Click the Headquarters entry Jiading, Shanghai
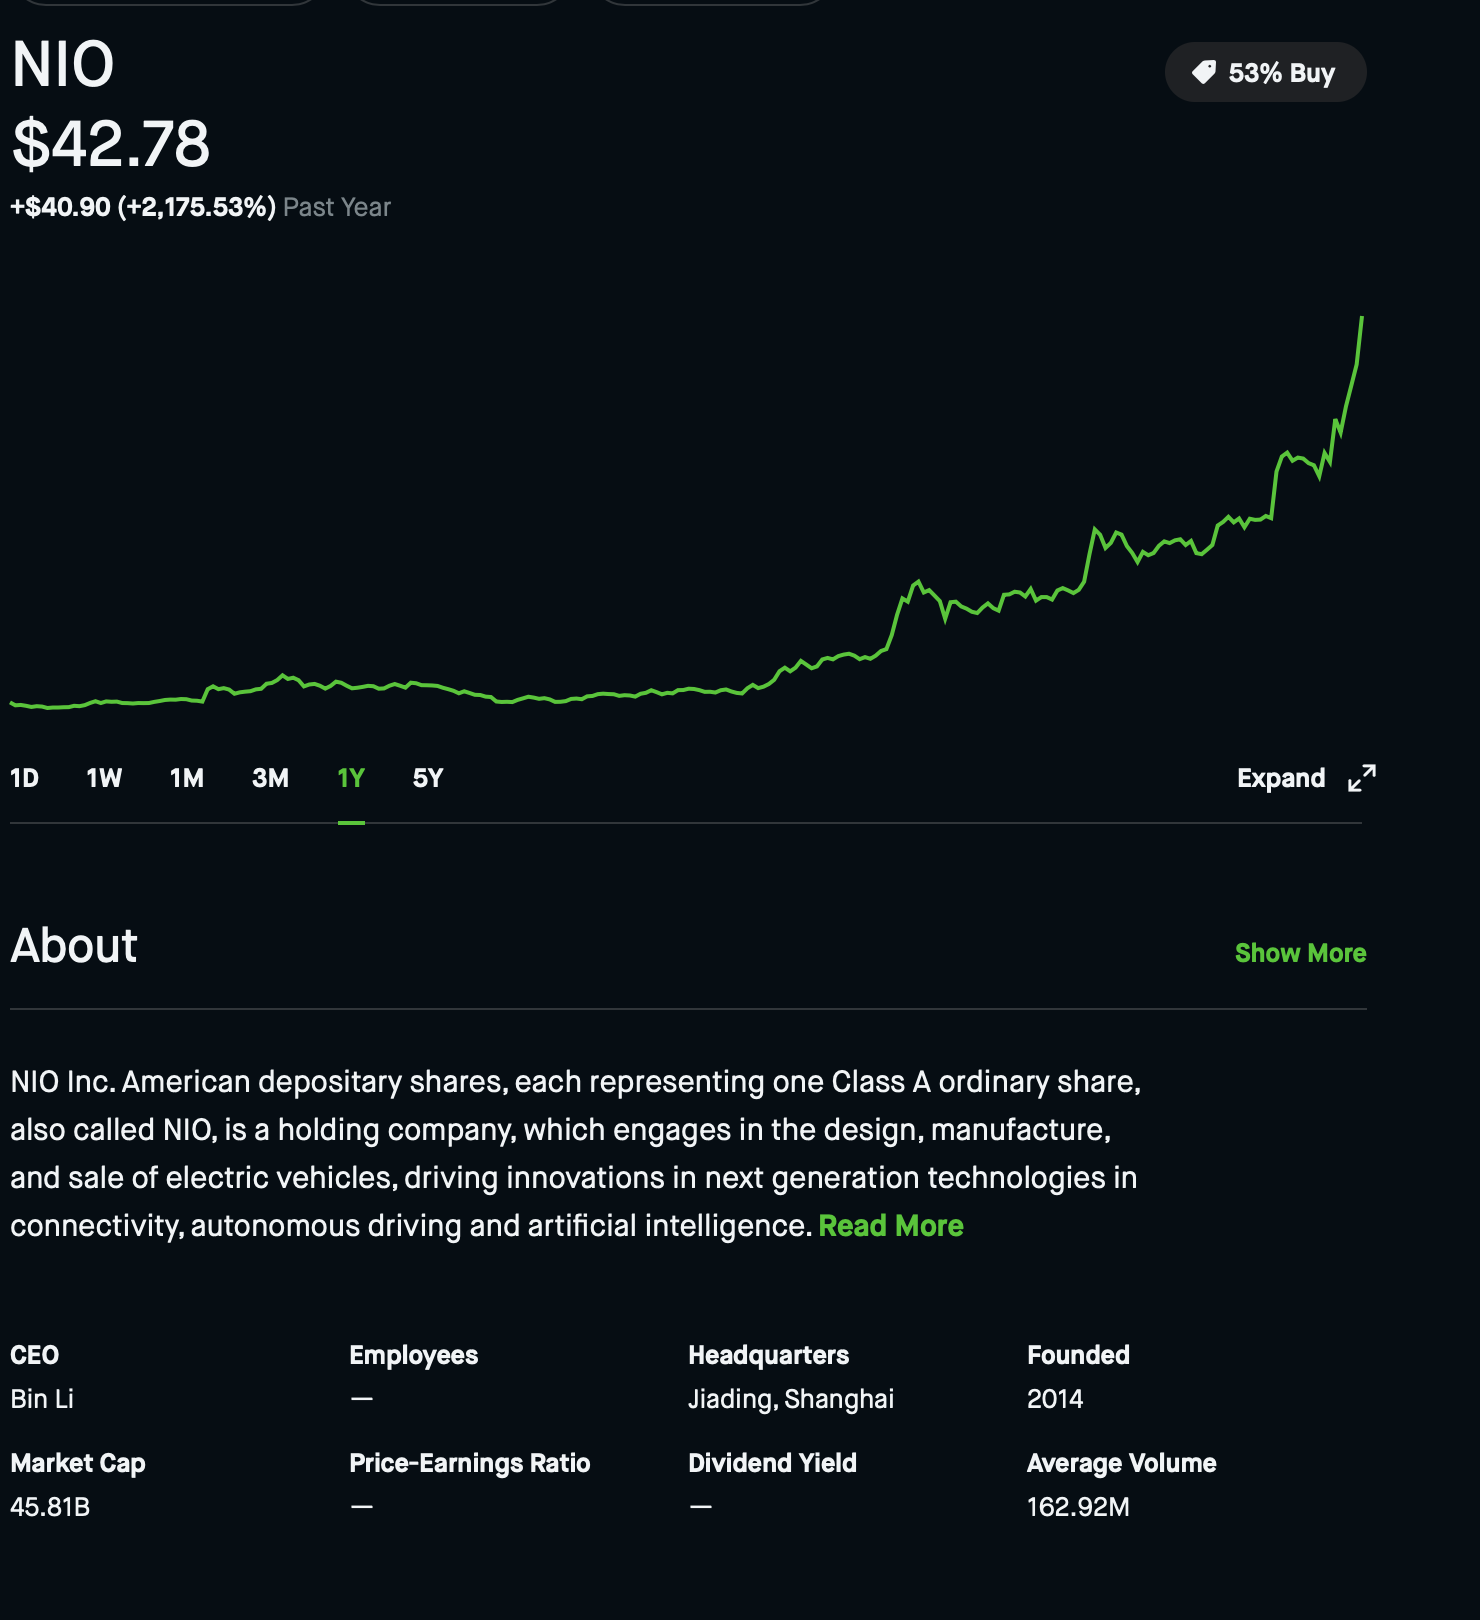The height and width of the screenshot is (1620, 1480). [x=790, y=1399]
